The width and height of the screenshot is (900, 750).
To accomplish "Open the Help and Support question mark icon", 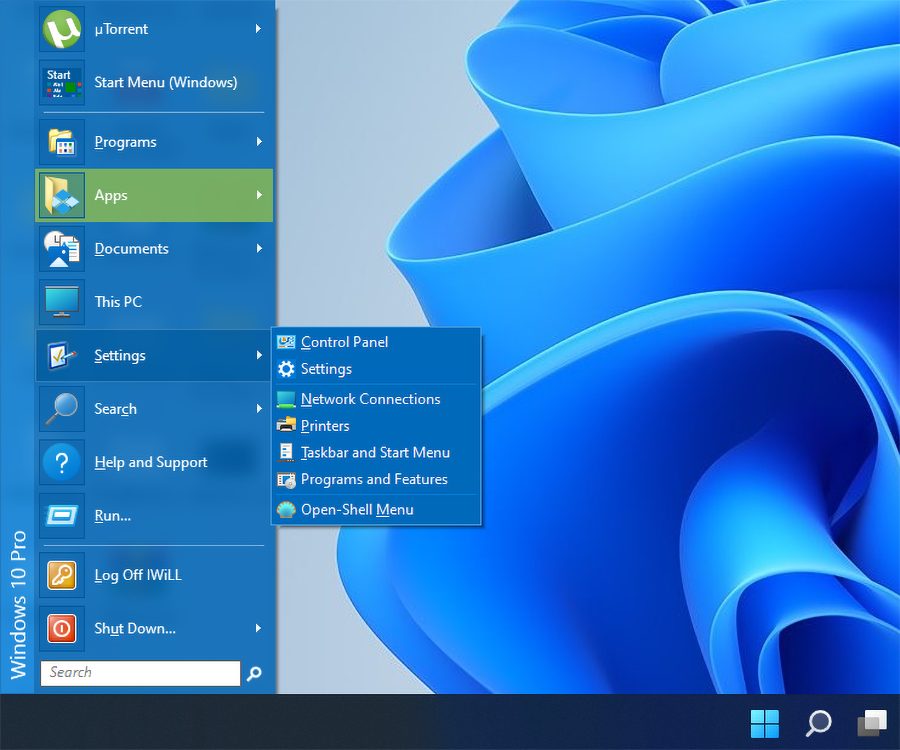I will [61, 462].
